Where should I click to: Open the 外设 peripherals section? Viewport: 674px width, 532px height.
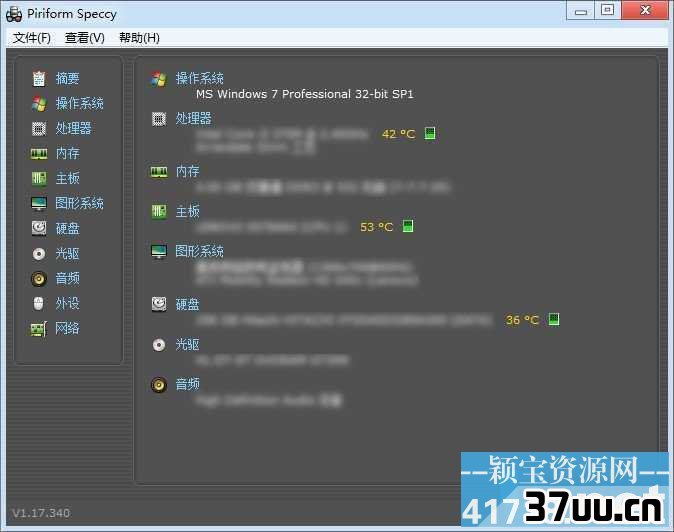click(x=67, y=303)
